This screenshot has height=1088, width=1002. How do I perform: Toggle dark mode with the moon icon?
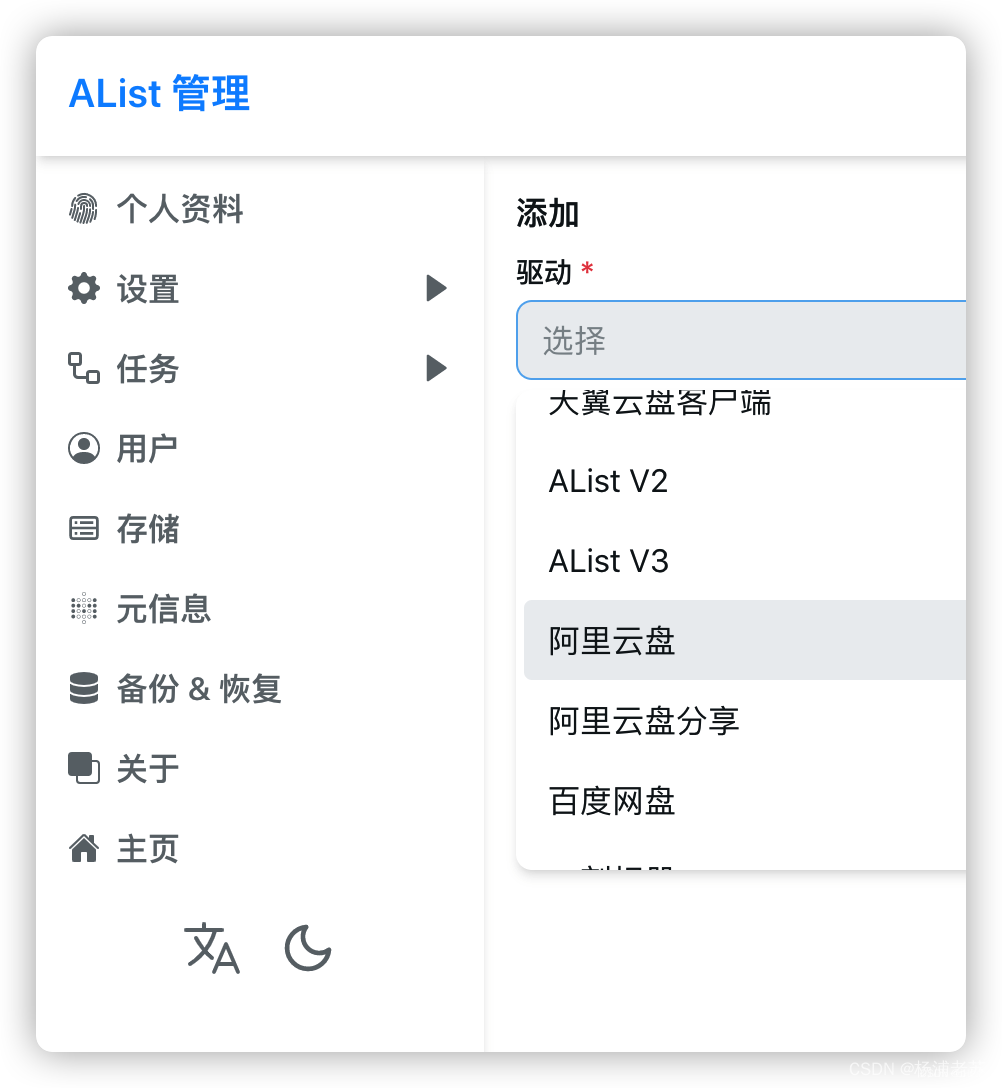[x=307, y=948]
